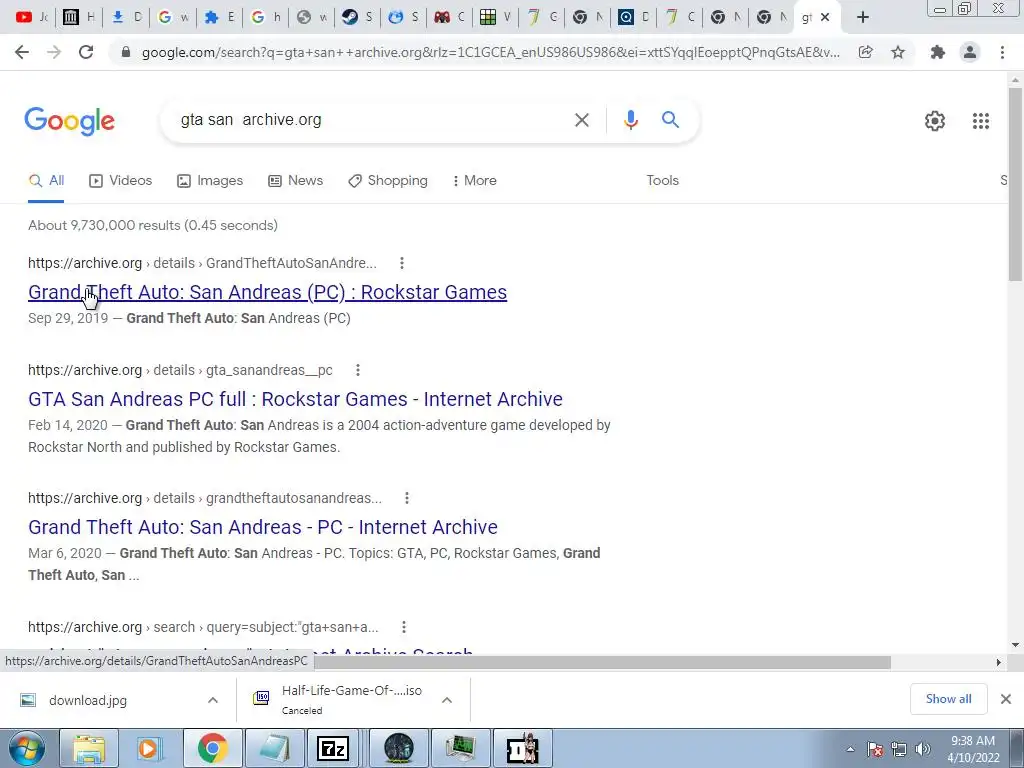Switch to News results

tap(296, 181)
